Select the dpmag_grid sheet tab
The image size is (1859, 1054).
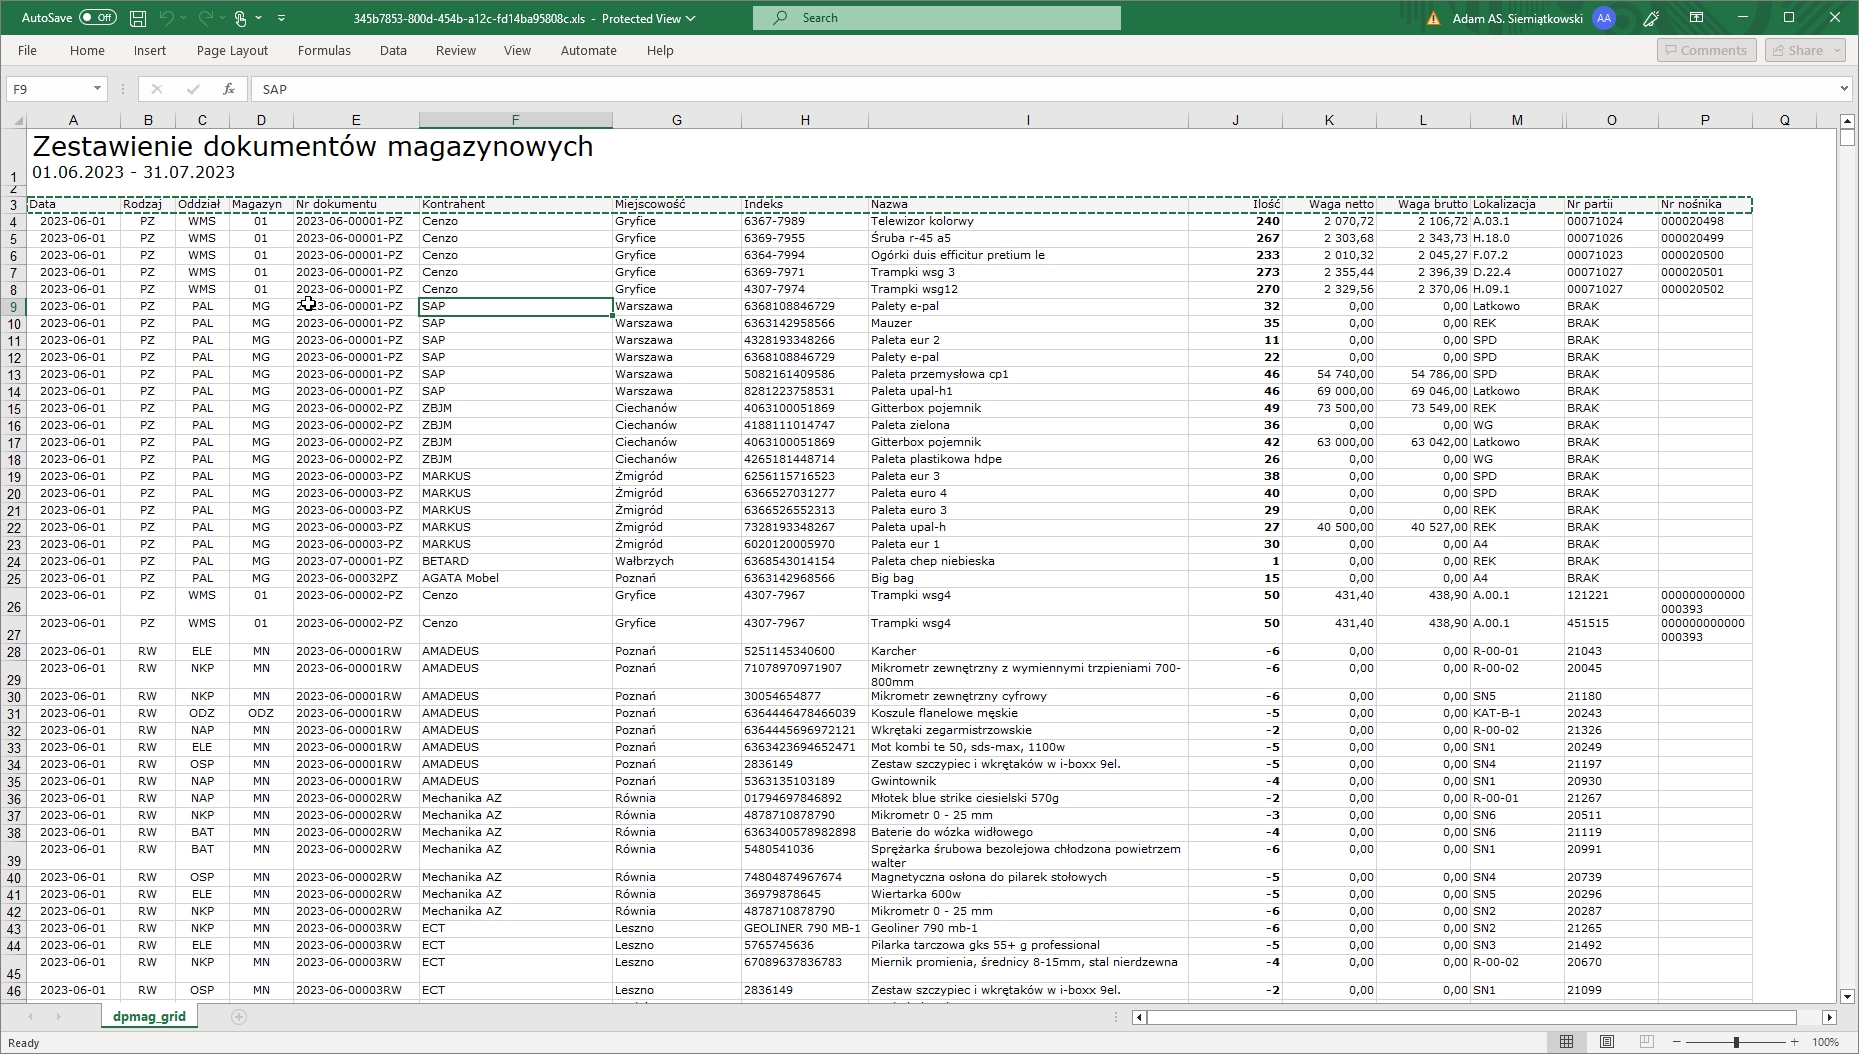pos(149,1017)
